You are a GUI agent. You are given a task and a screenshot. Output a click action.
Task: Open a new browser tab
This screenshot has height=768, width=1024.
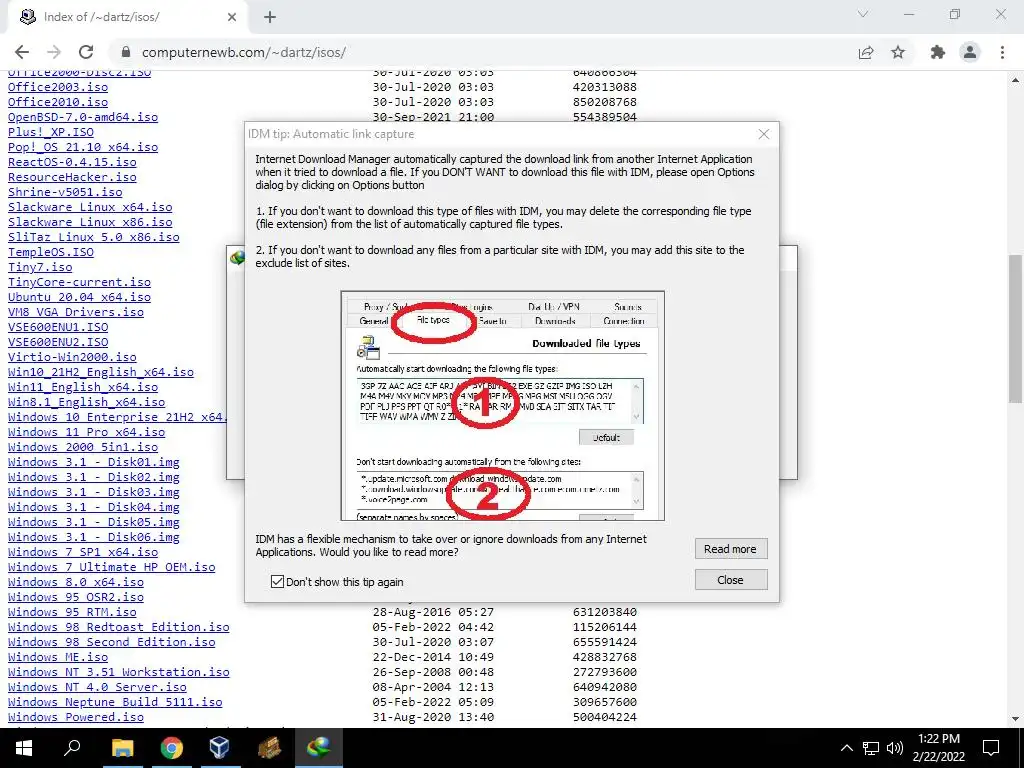[x=270, y=17]
